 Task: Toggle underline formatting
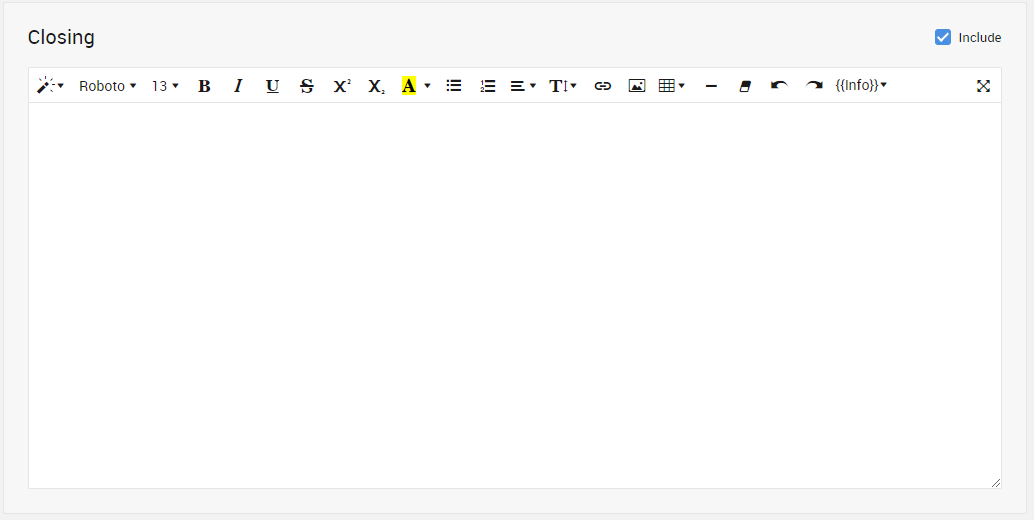pyautogui.click(x=272, y=86)
